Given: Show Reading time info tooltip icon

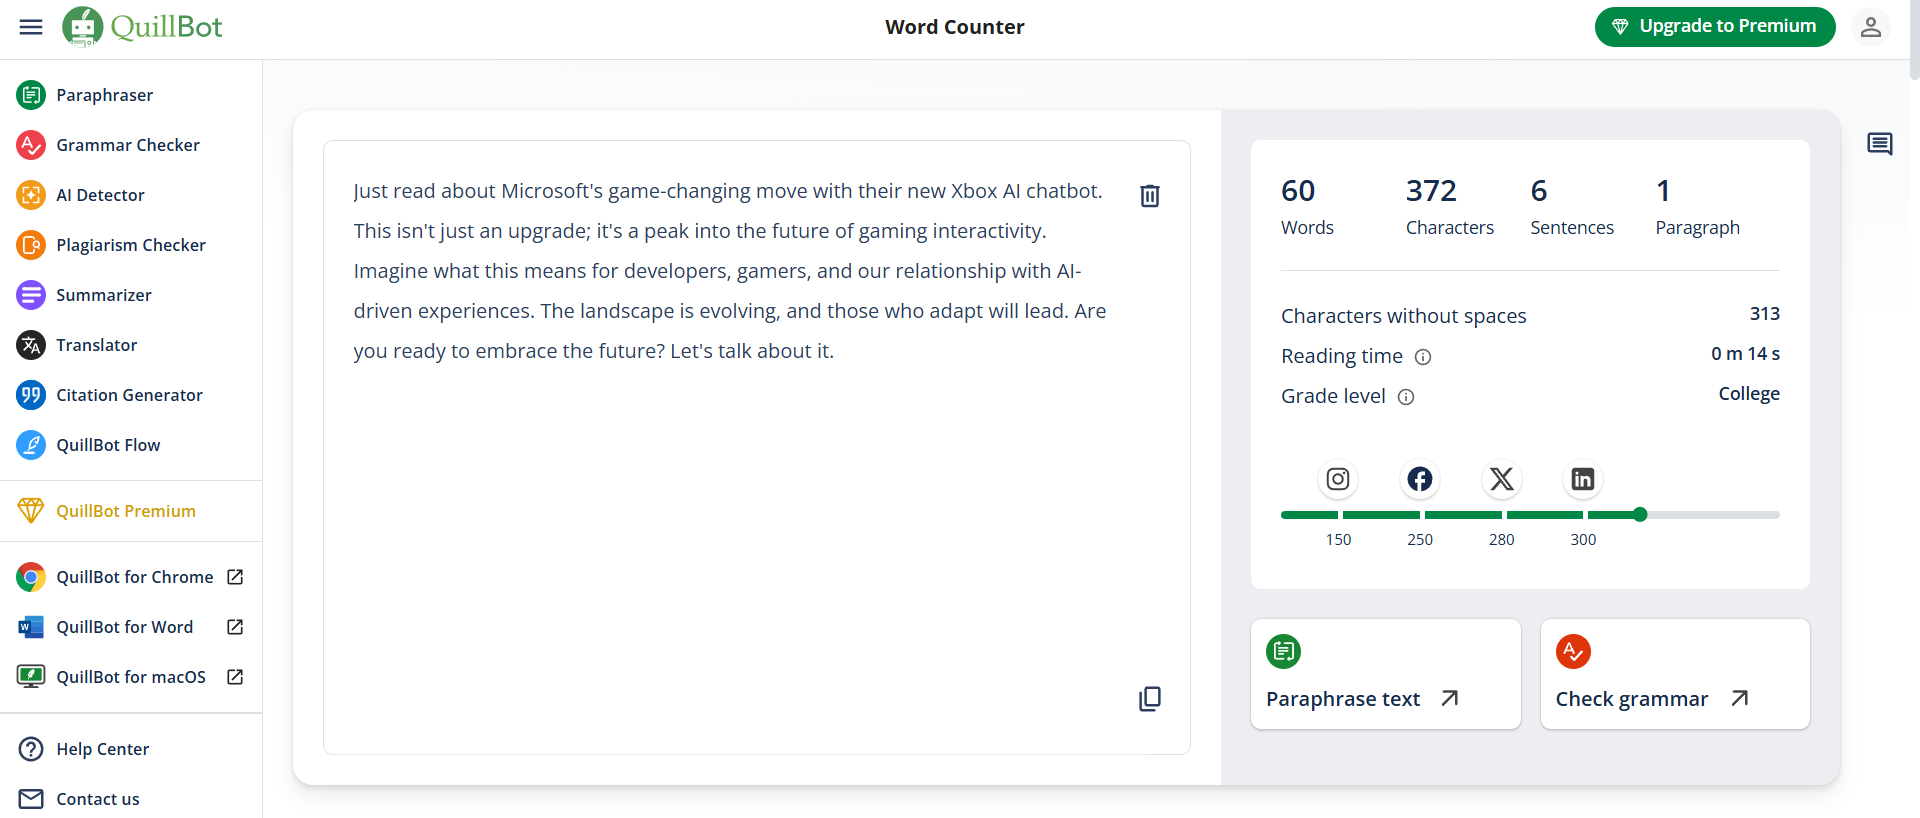Looking at the screenshot, I should 1423,357.
